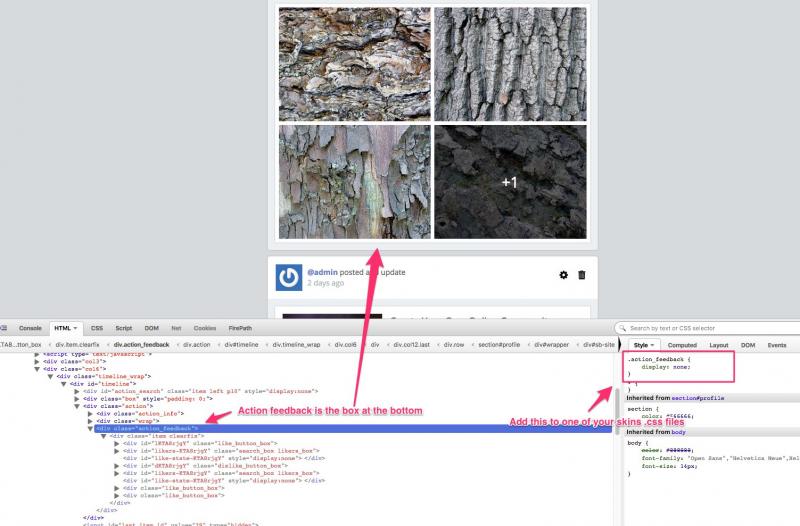Viewport: 800px width, 526px height.
Task: Expand the div class="action_info" node
Action: pos(92,413)
